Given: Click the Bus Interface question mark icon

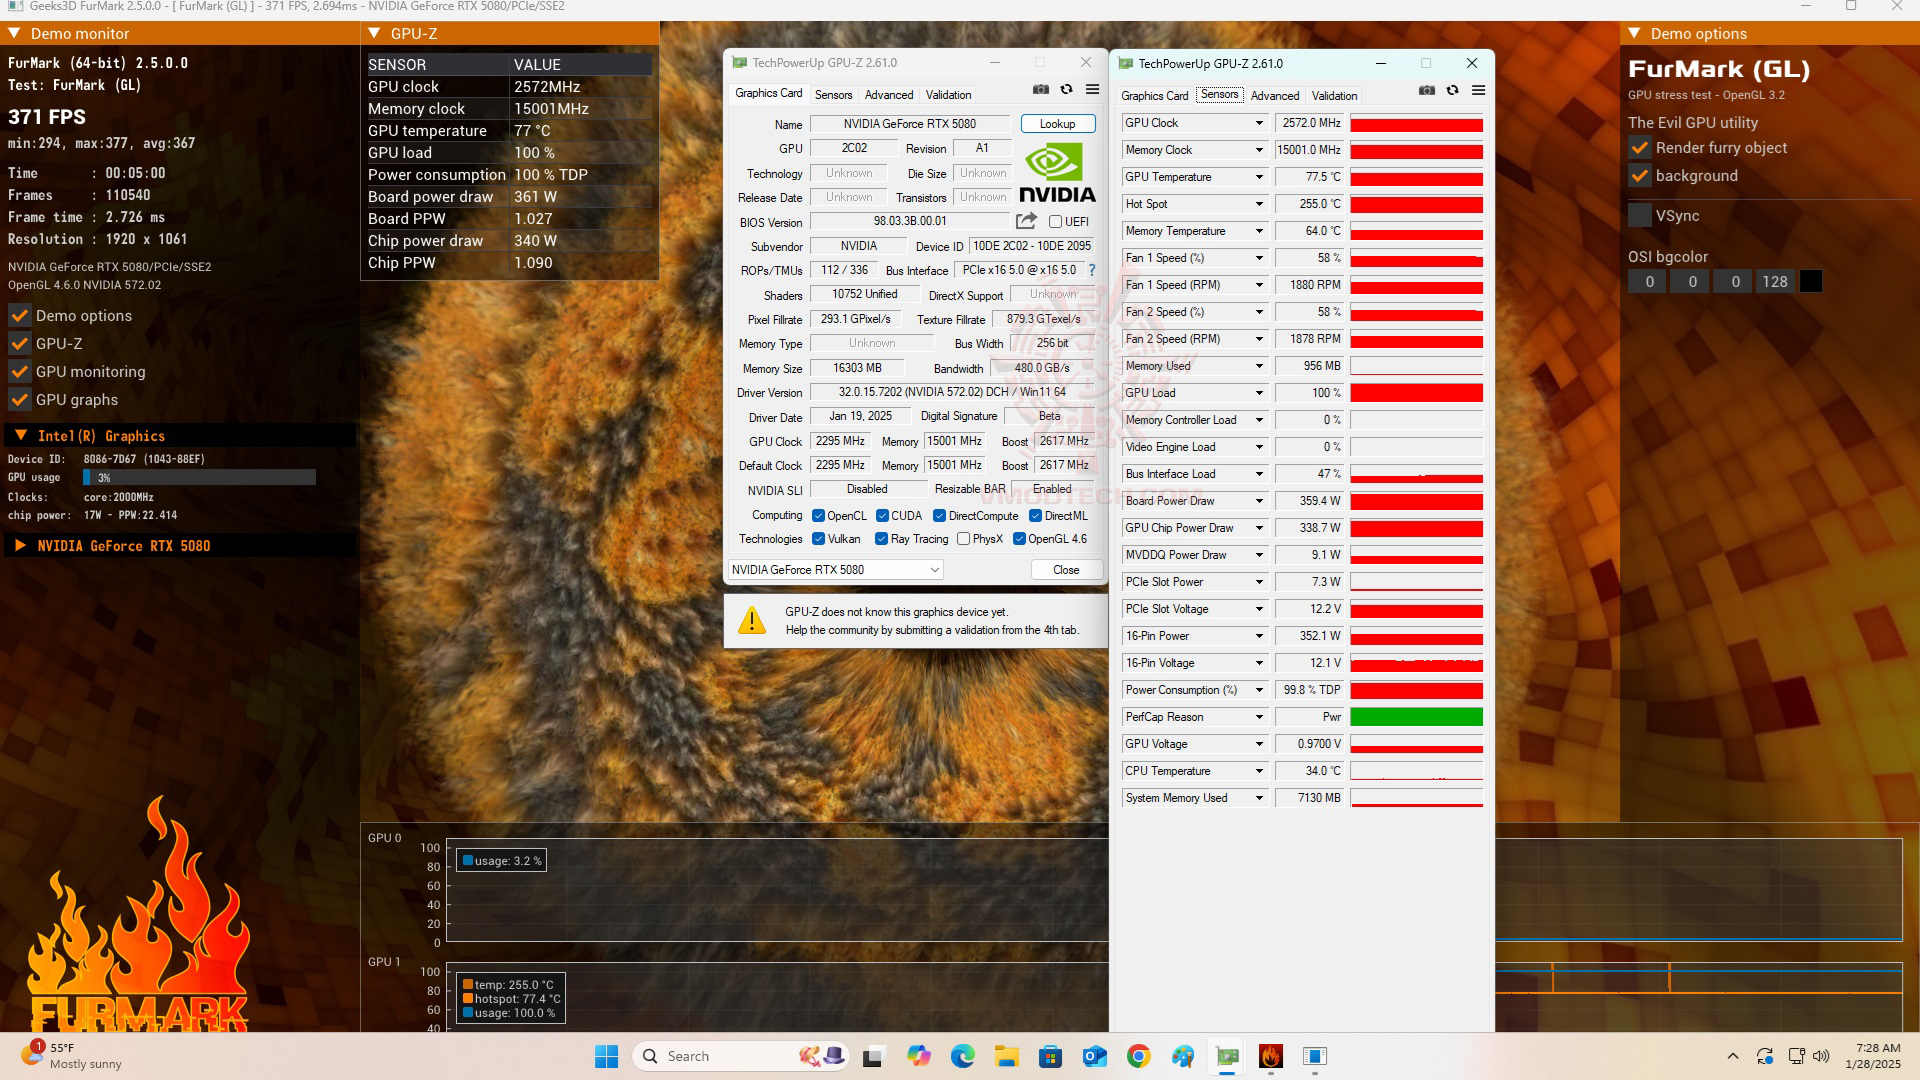Looking at the screenshot, I should pos(1092,270).
